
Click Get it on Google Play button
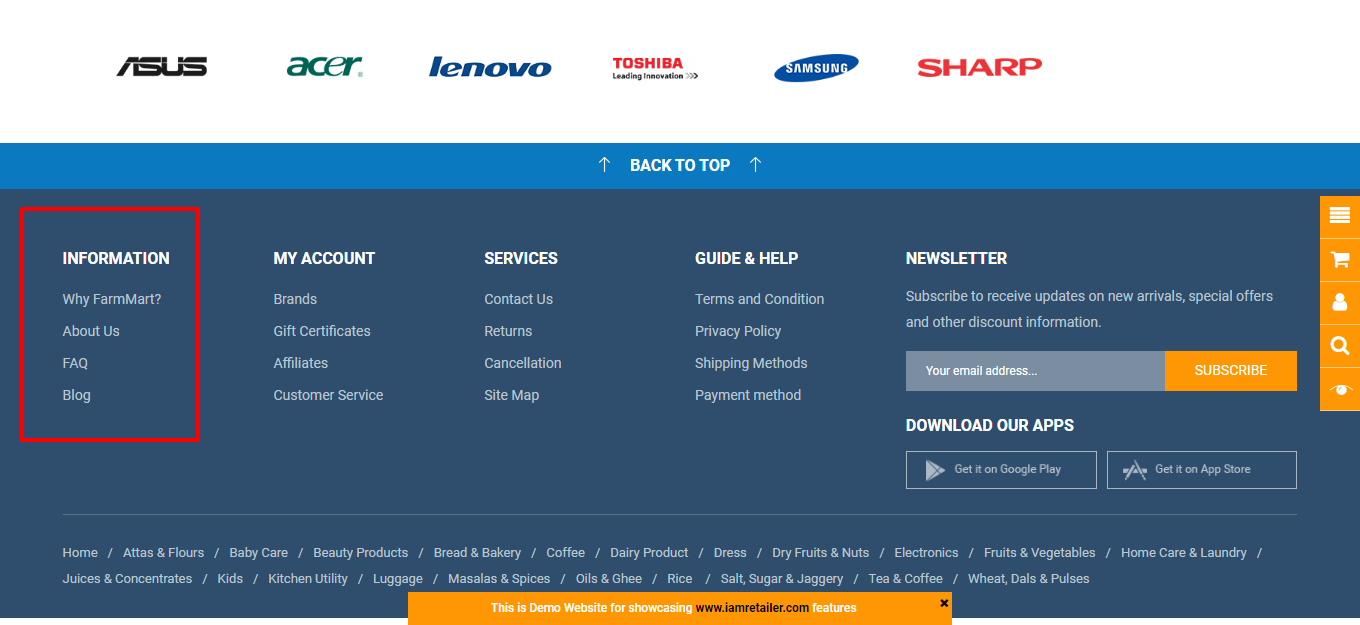(x=1001, y=470)
